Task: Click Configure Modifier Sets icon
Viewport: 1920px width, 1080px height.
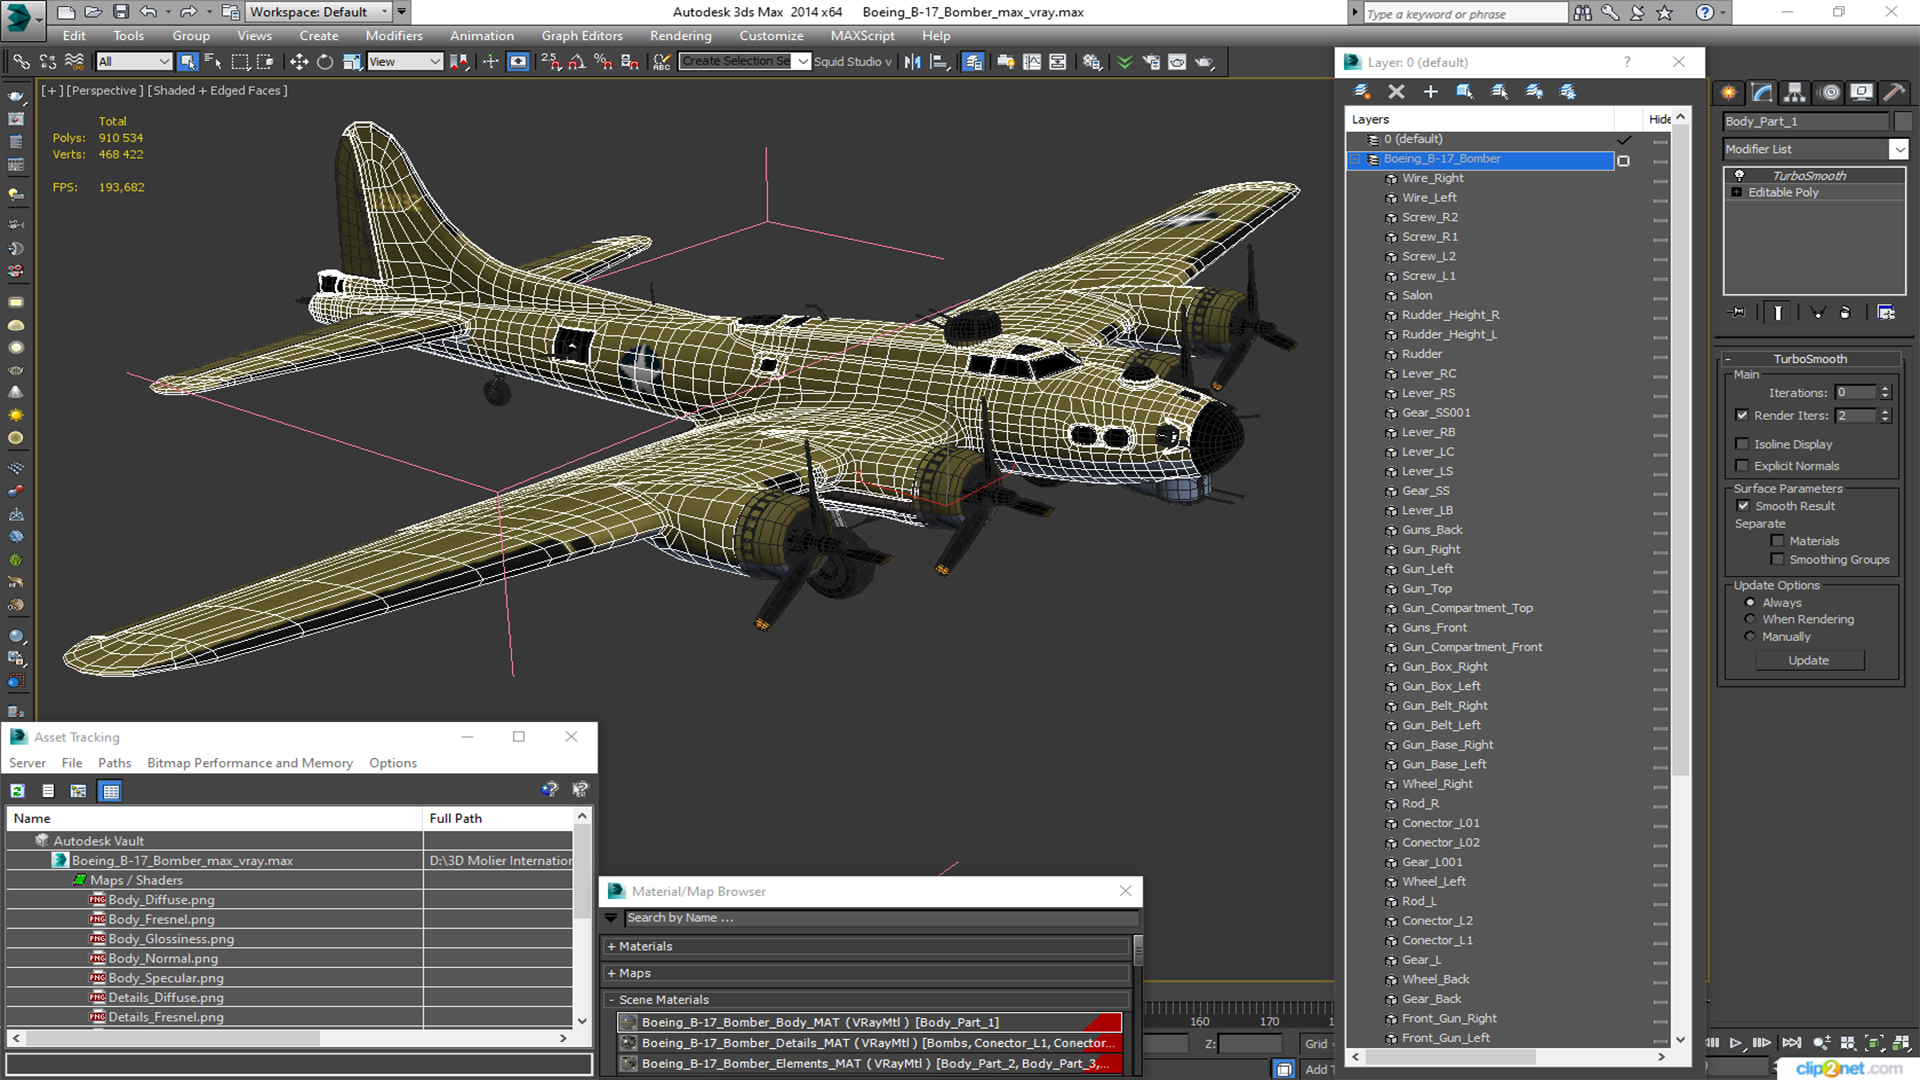Action: (1886, 313)
